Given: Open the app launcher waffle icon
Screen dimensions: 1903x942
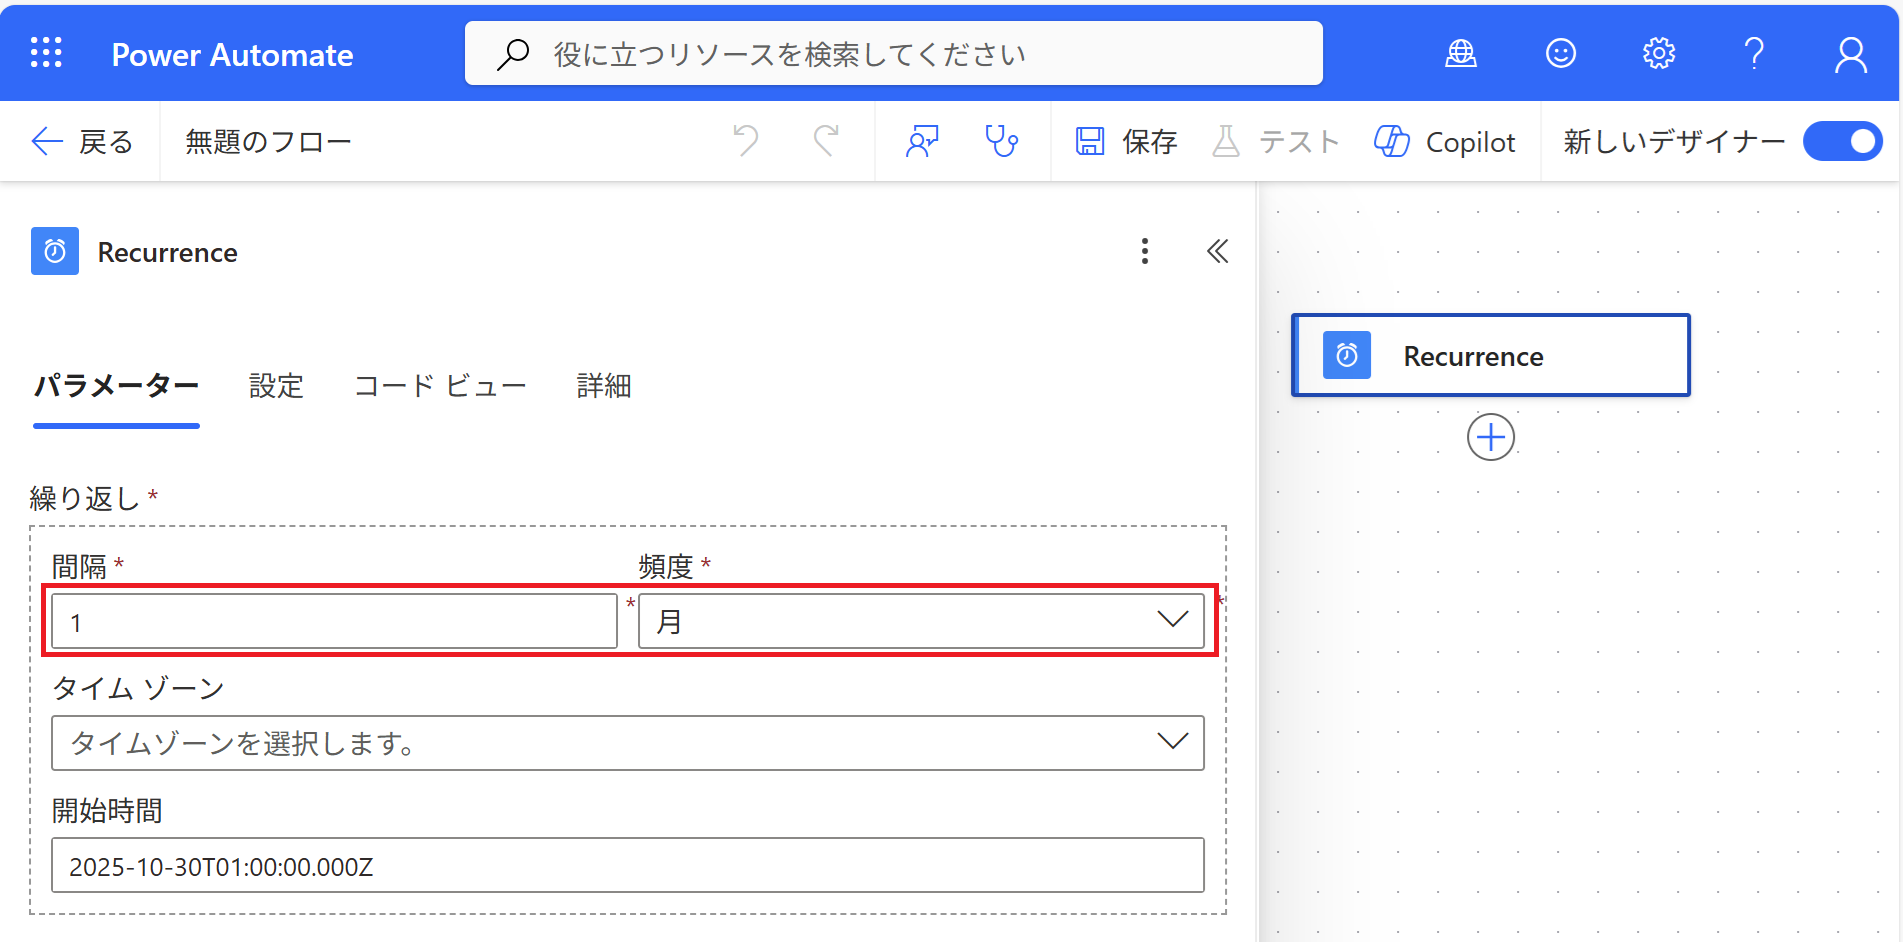Looking at the screenshot, I should pos(46,53).
